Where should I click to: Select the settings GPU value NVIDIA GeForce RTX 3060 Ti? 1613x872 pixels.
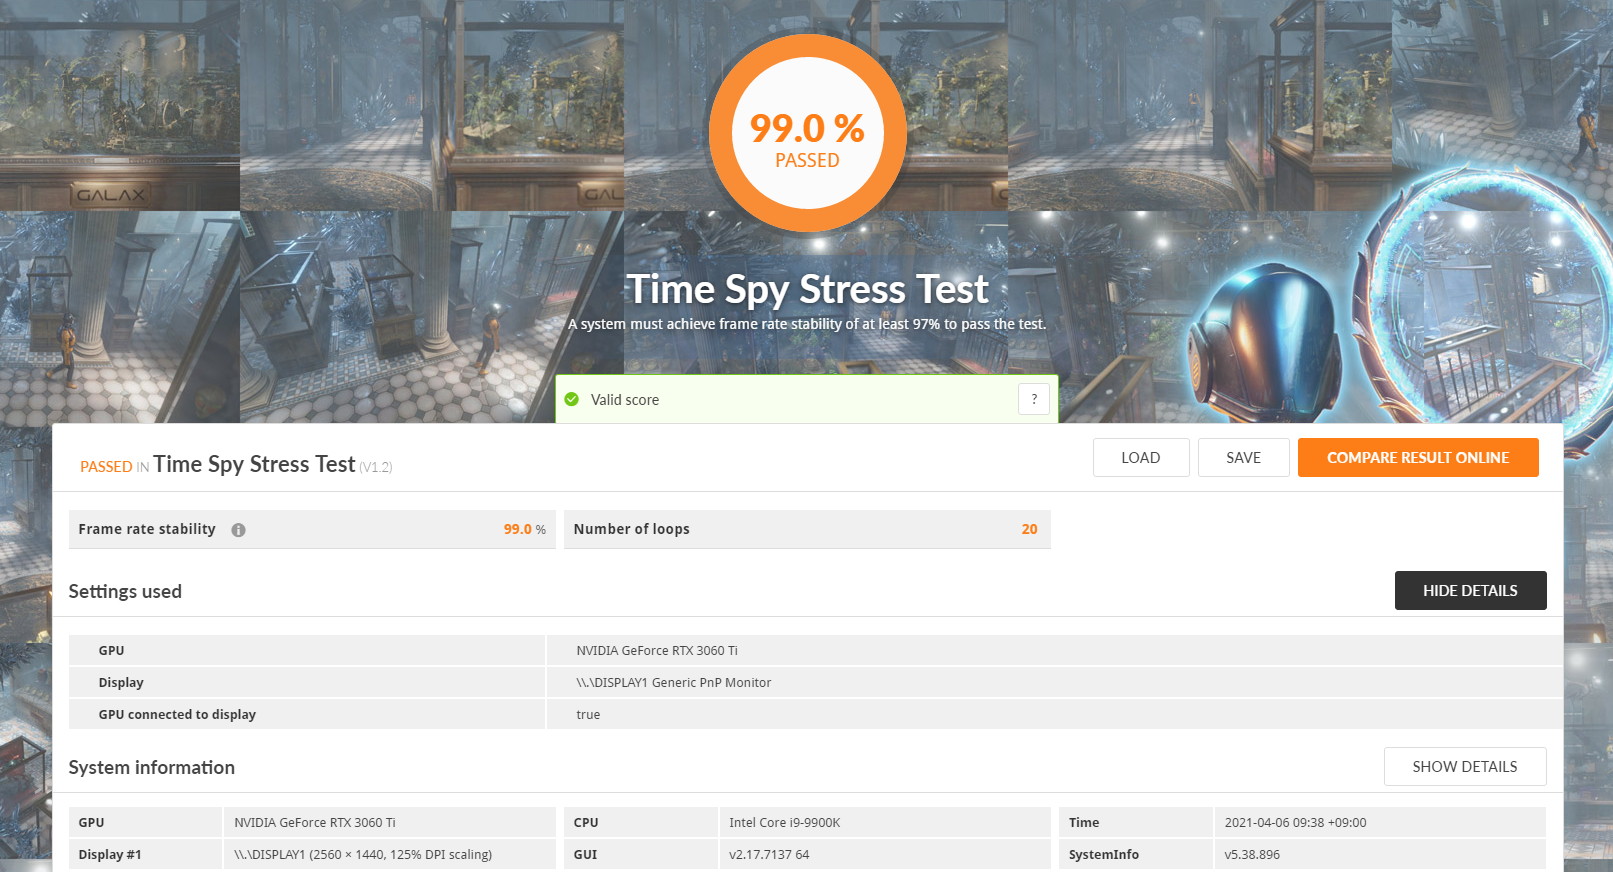point(657,651)
